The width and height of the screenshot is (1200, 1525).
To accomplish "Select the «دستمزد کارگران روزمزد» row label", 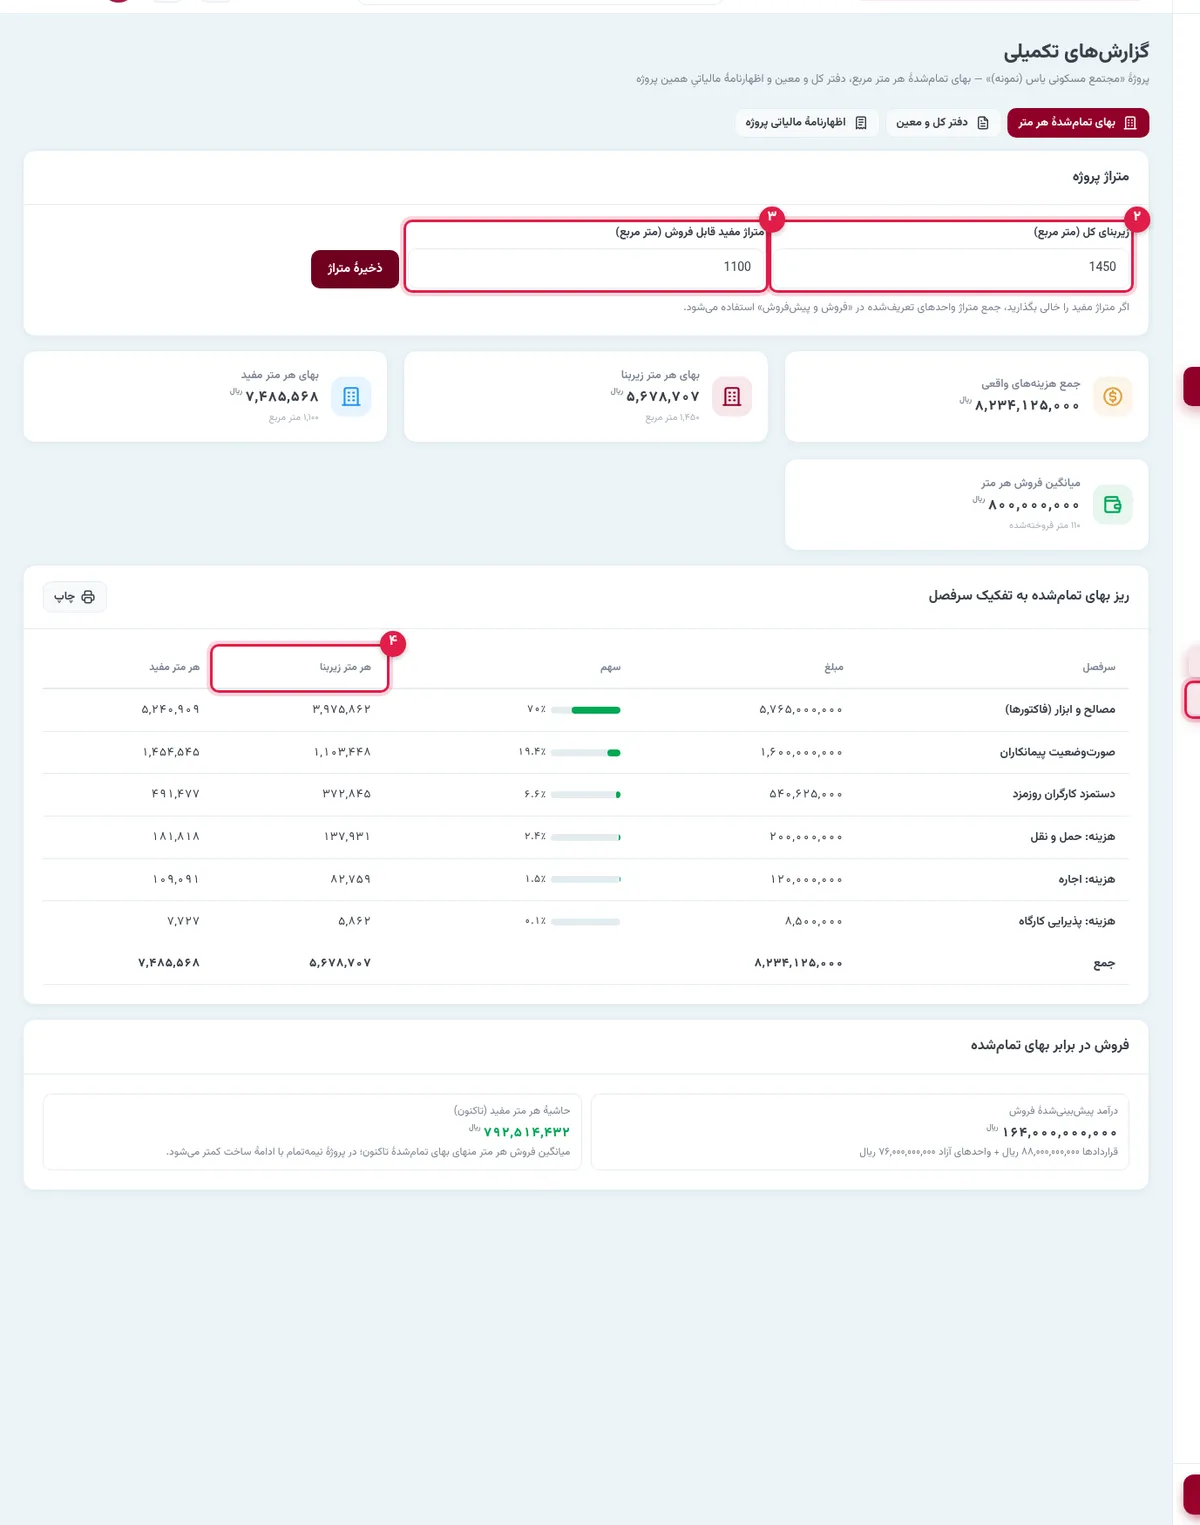I will [x=1064, y=794].
